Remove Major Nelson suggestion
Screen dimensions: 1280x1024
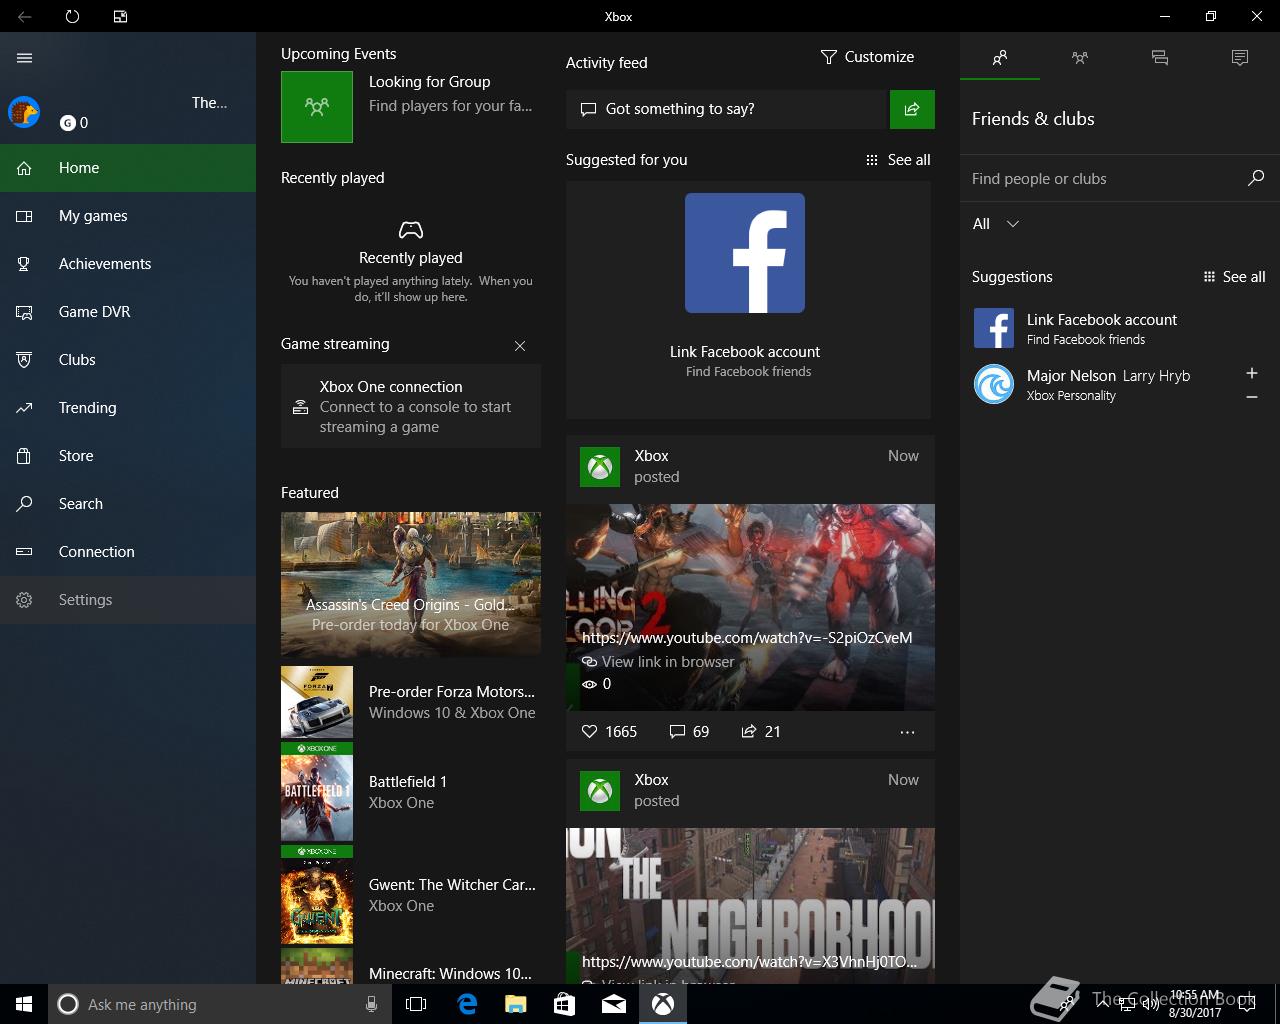[1252, 397]
